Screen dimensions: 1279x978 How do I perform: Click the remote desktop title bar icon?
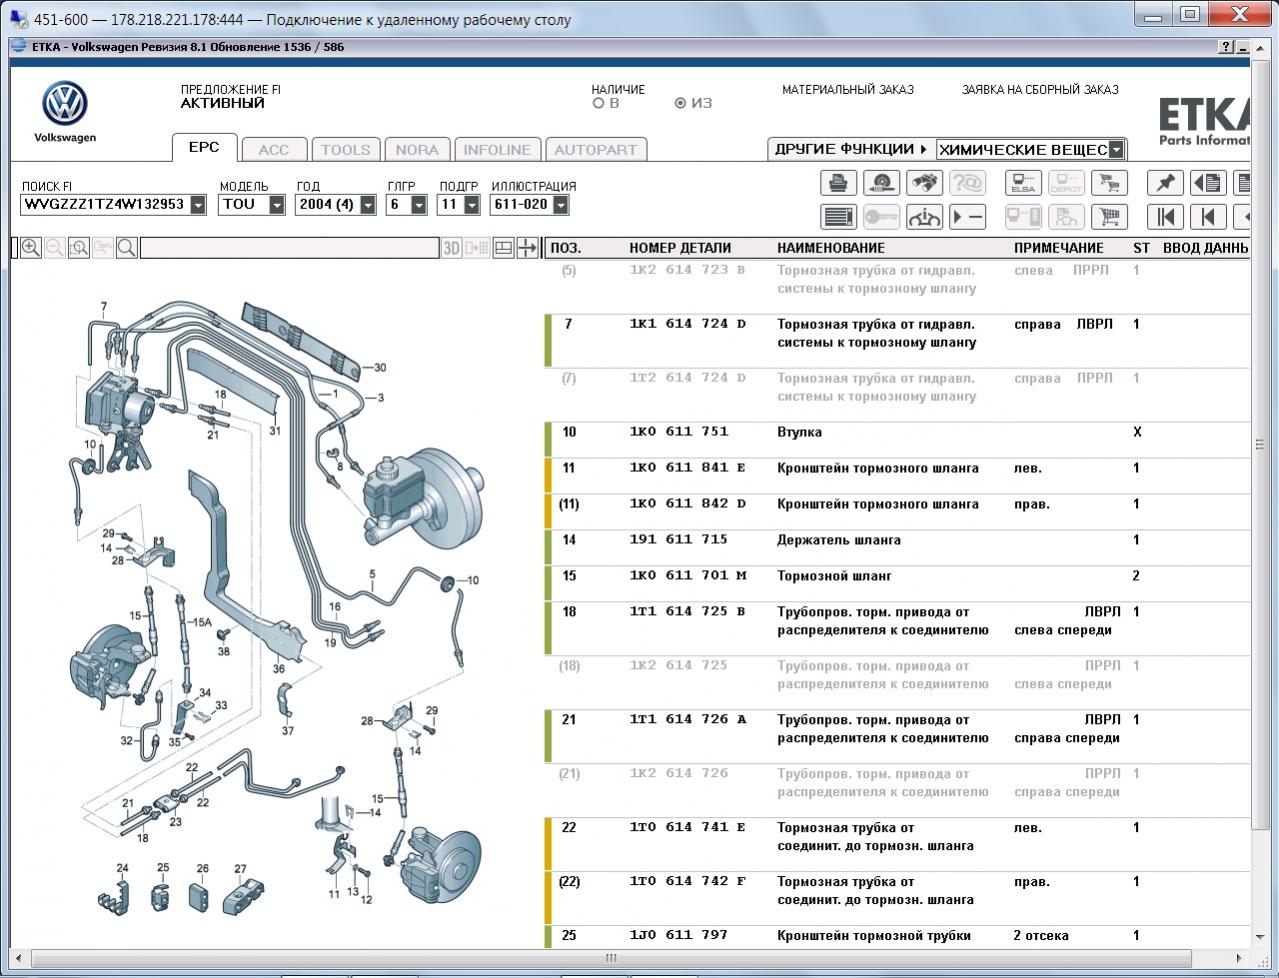pyautogui.click(x=18, y=19)
